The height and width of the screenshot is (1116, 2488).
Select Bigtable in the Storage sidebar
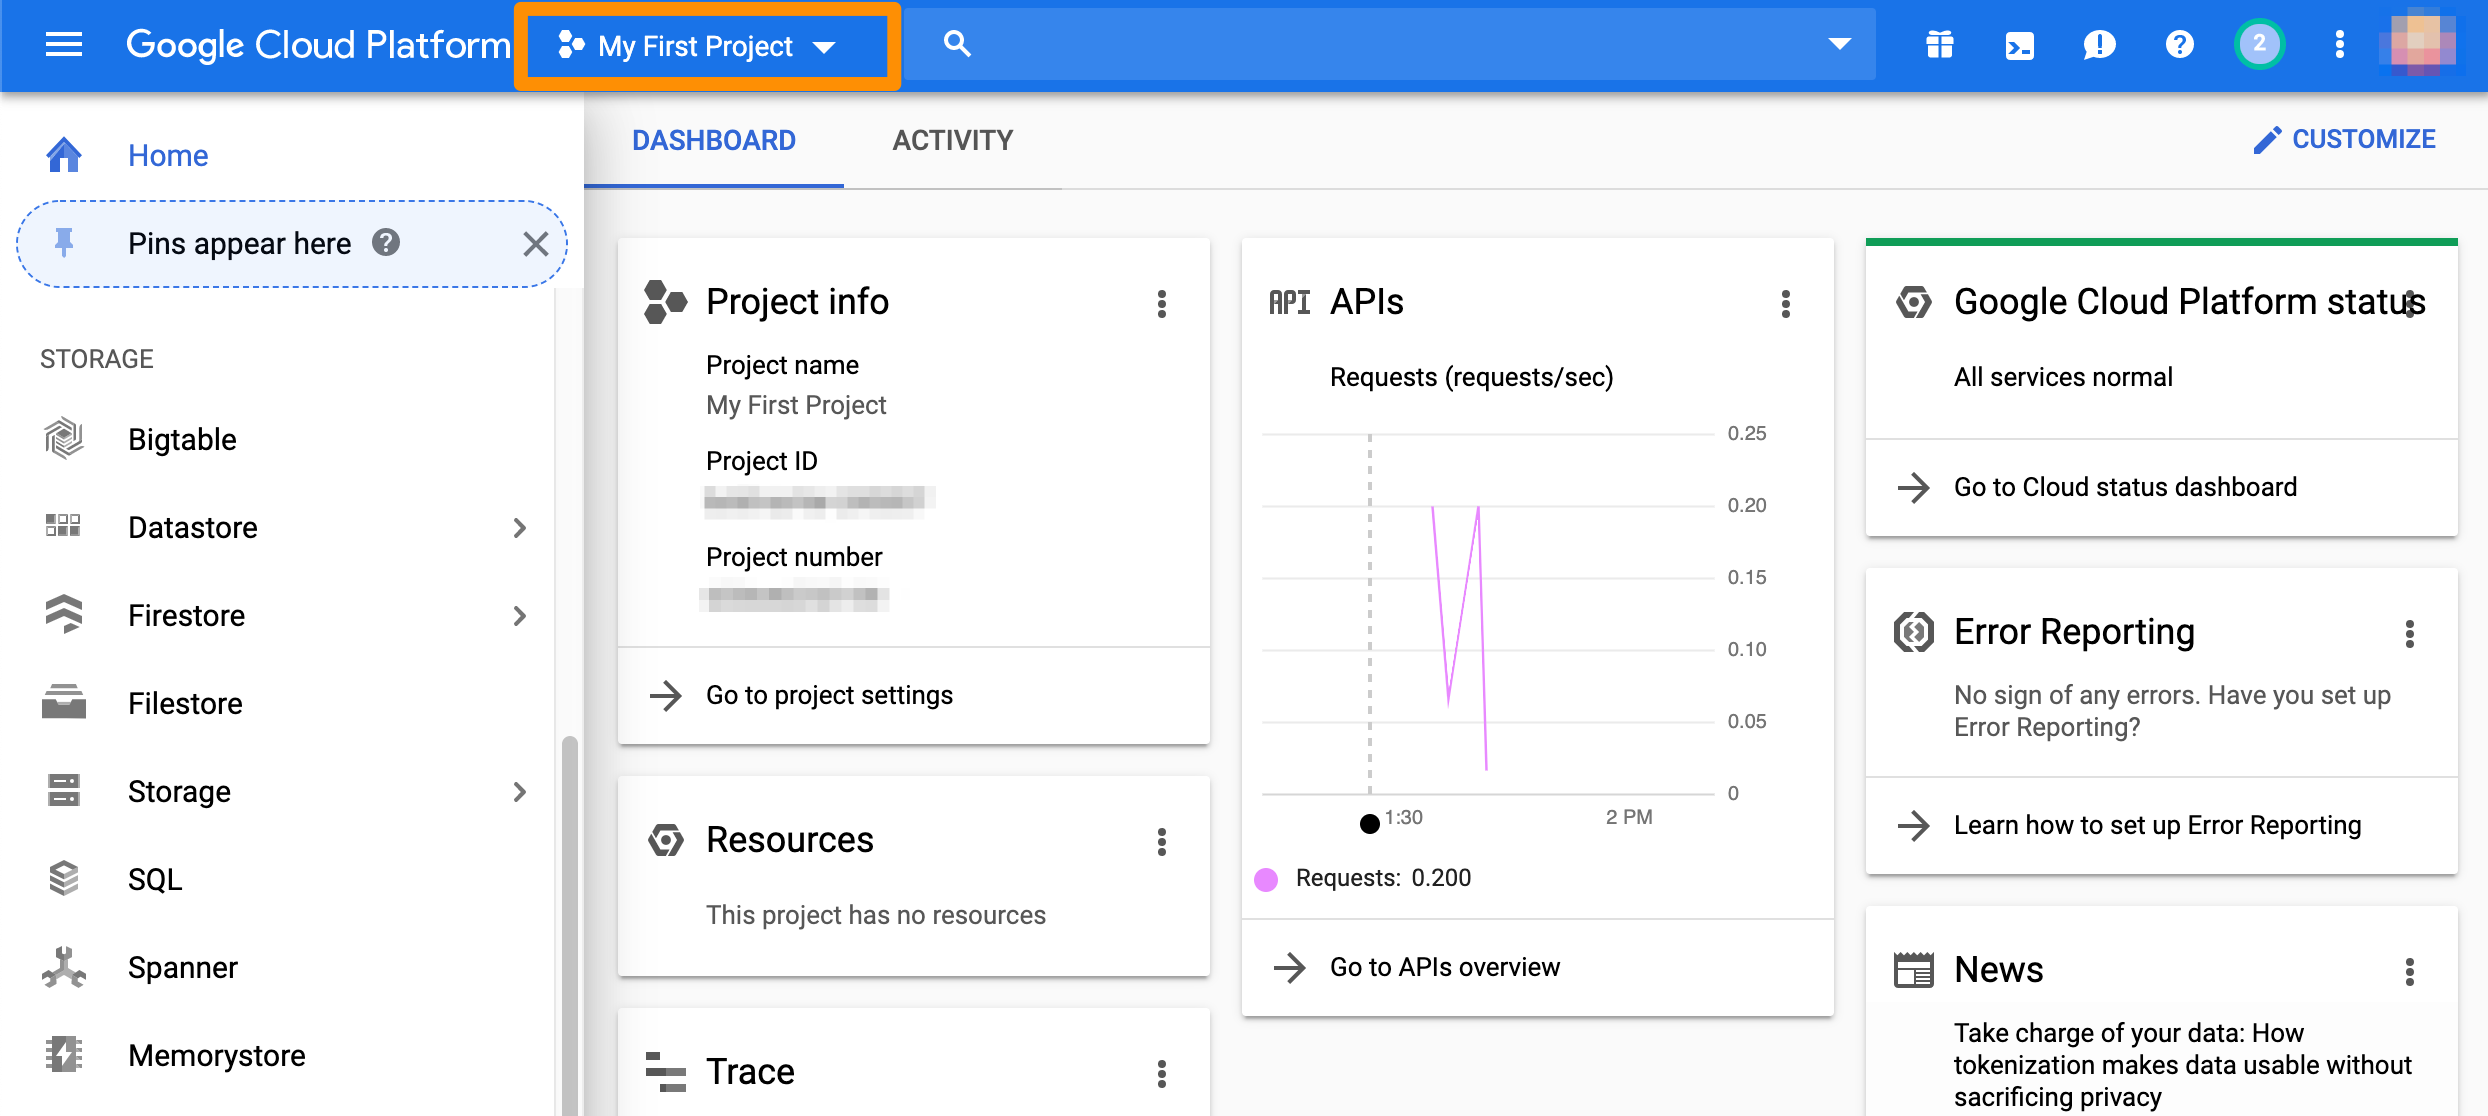click(182, 439)
